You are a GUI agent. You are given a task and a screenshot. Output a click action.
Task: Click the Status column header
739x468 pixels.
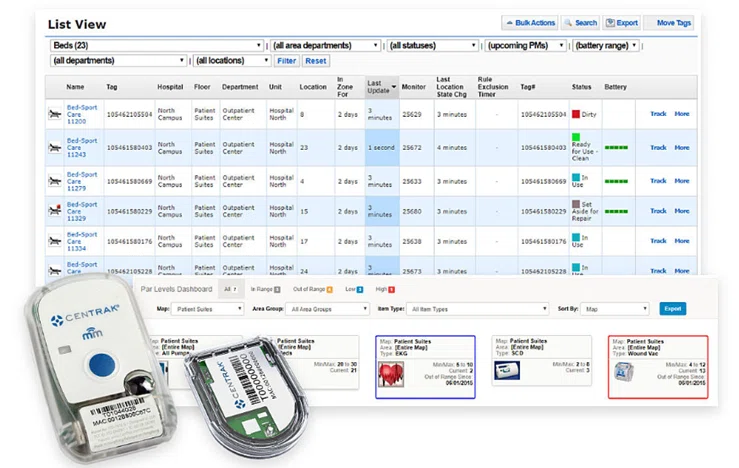581,87
